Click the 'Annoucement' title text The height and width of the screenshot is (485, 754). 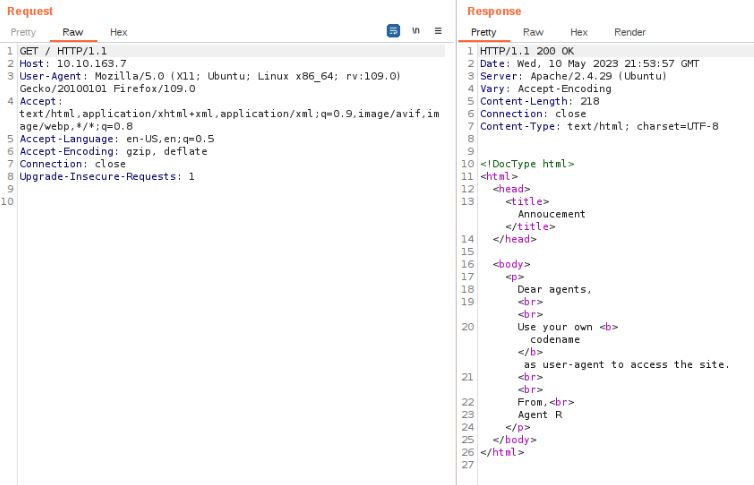pyautogui.click(x=552, y=214)
